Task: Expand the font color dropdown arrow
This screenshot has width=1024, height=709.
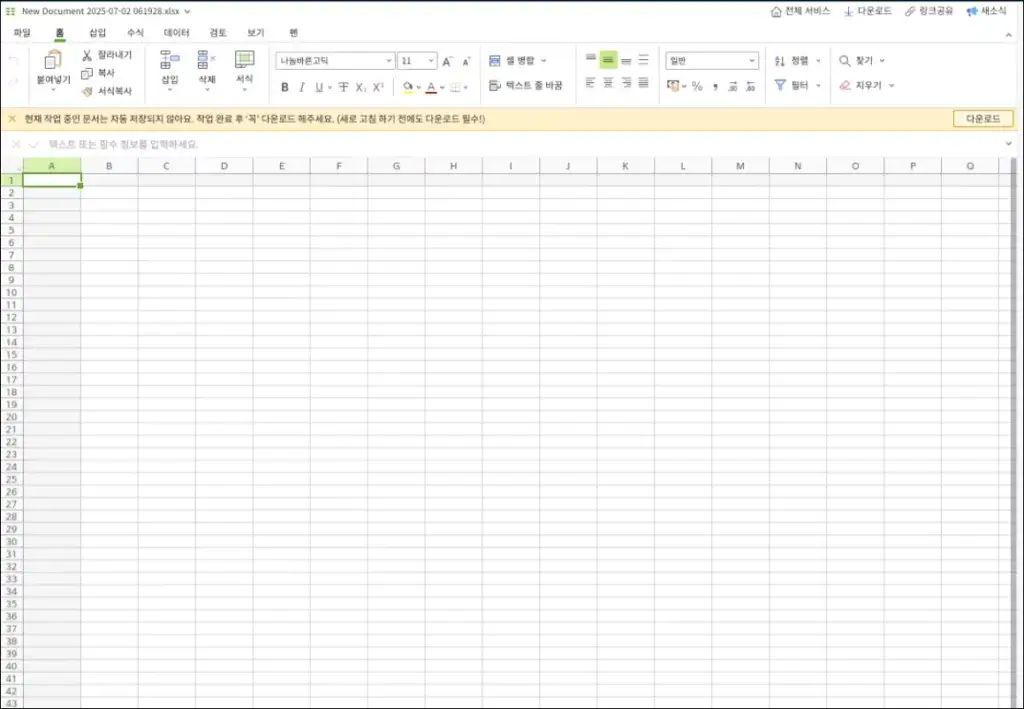Action: tap(442, 87)
